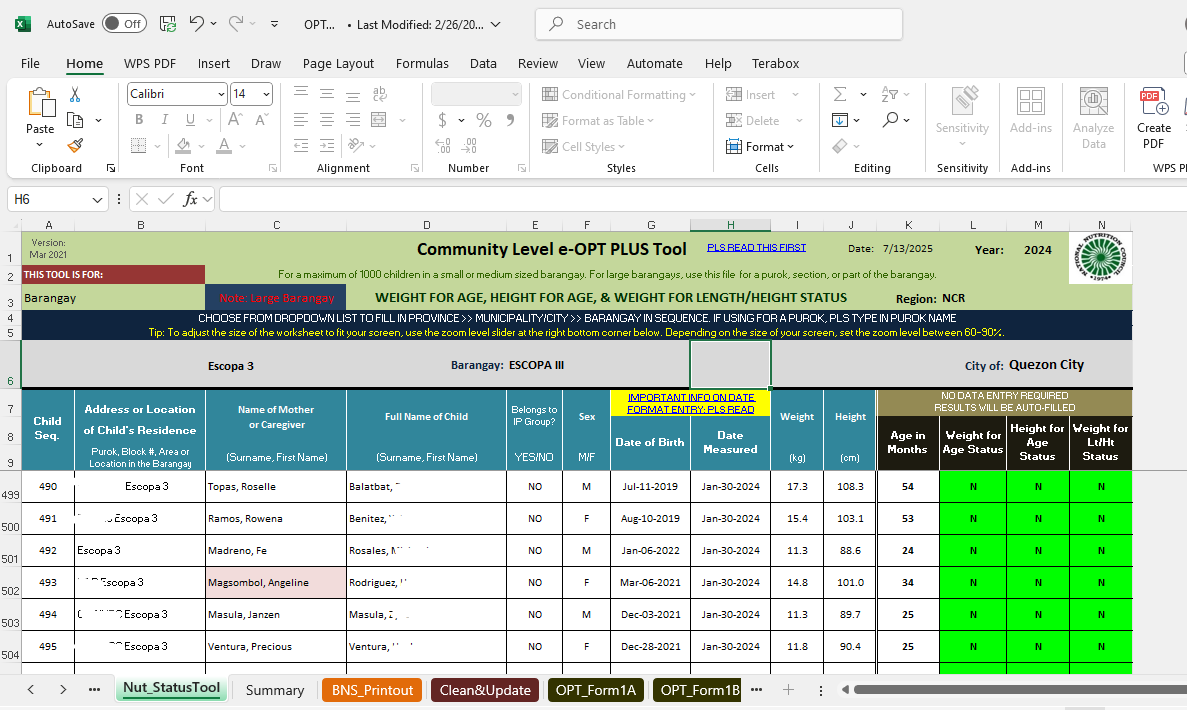Open the font name dropdown

tap(221, 94)
